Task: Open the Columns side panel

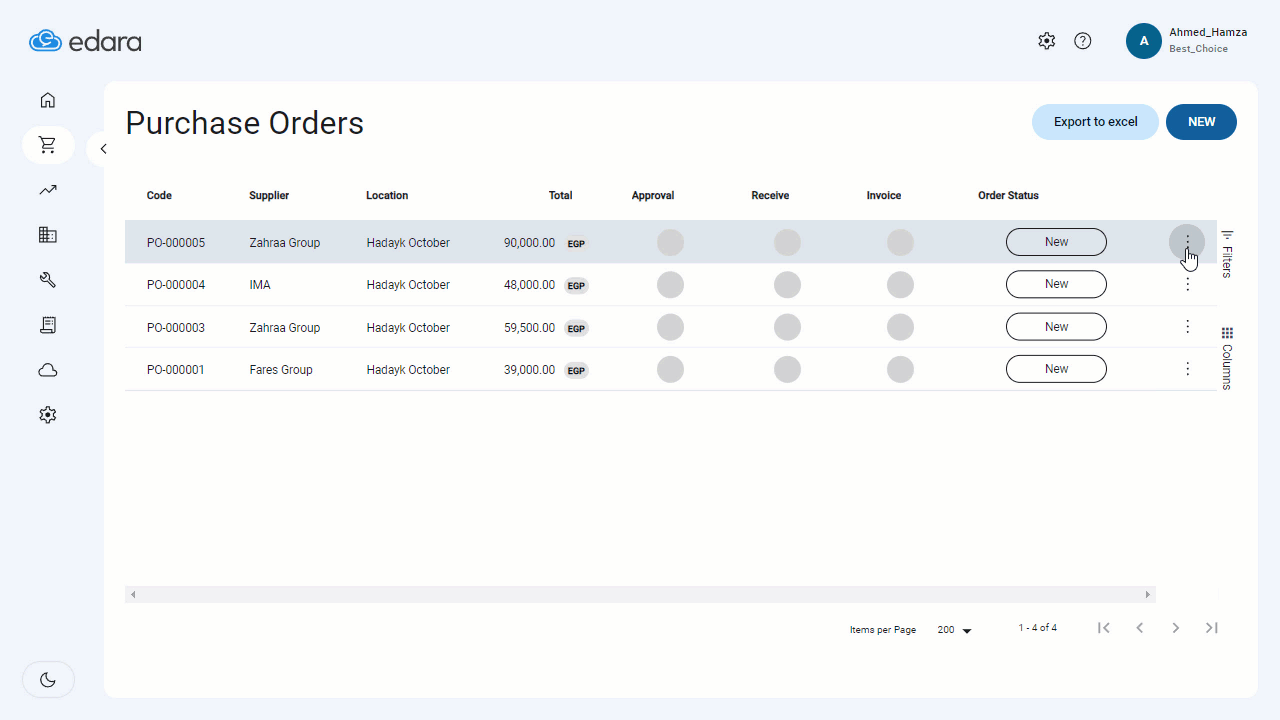Action: tap(1227, 358)
